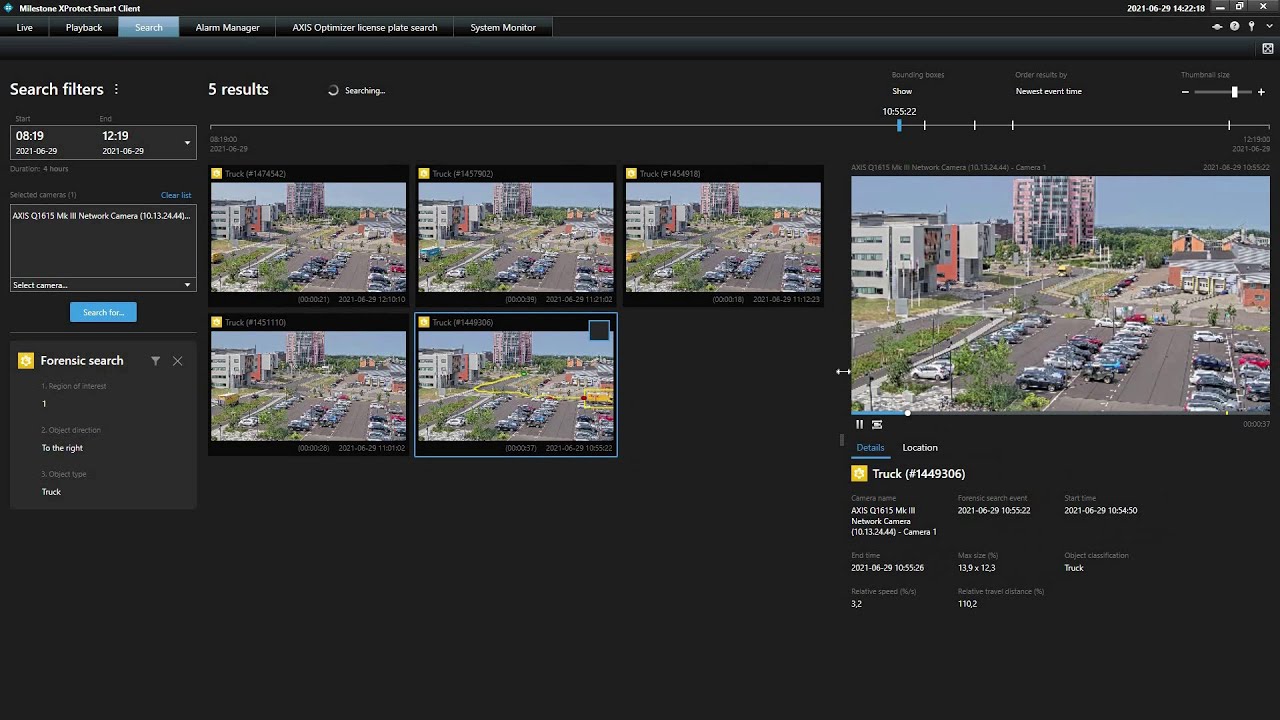Open the Live tab
1280x720 pixels.
coord(24,27)
